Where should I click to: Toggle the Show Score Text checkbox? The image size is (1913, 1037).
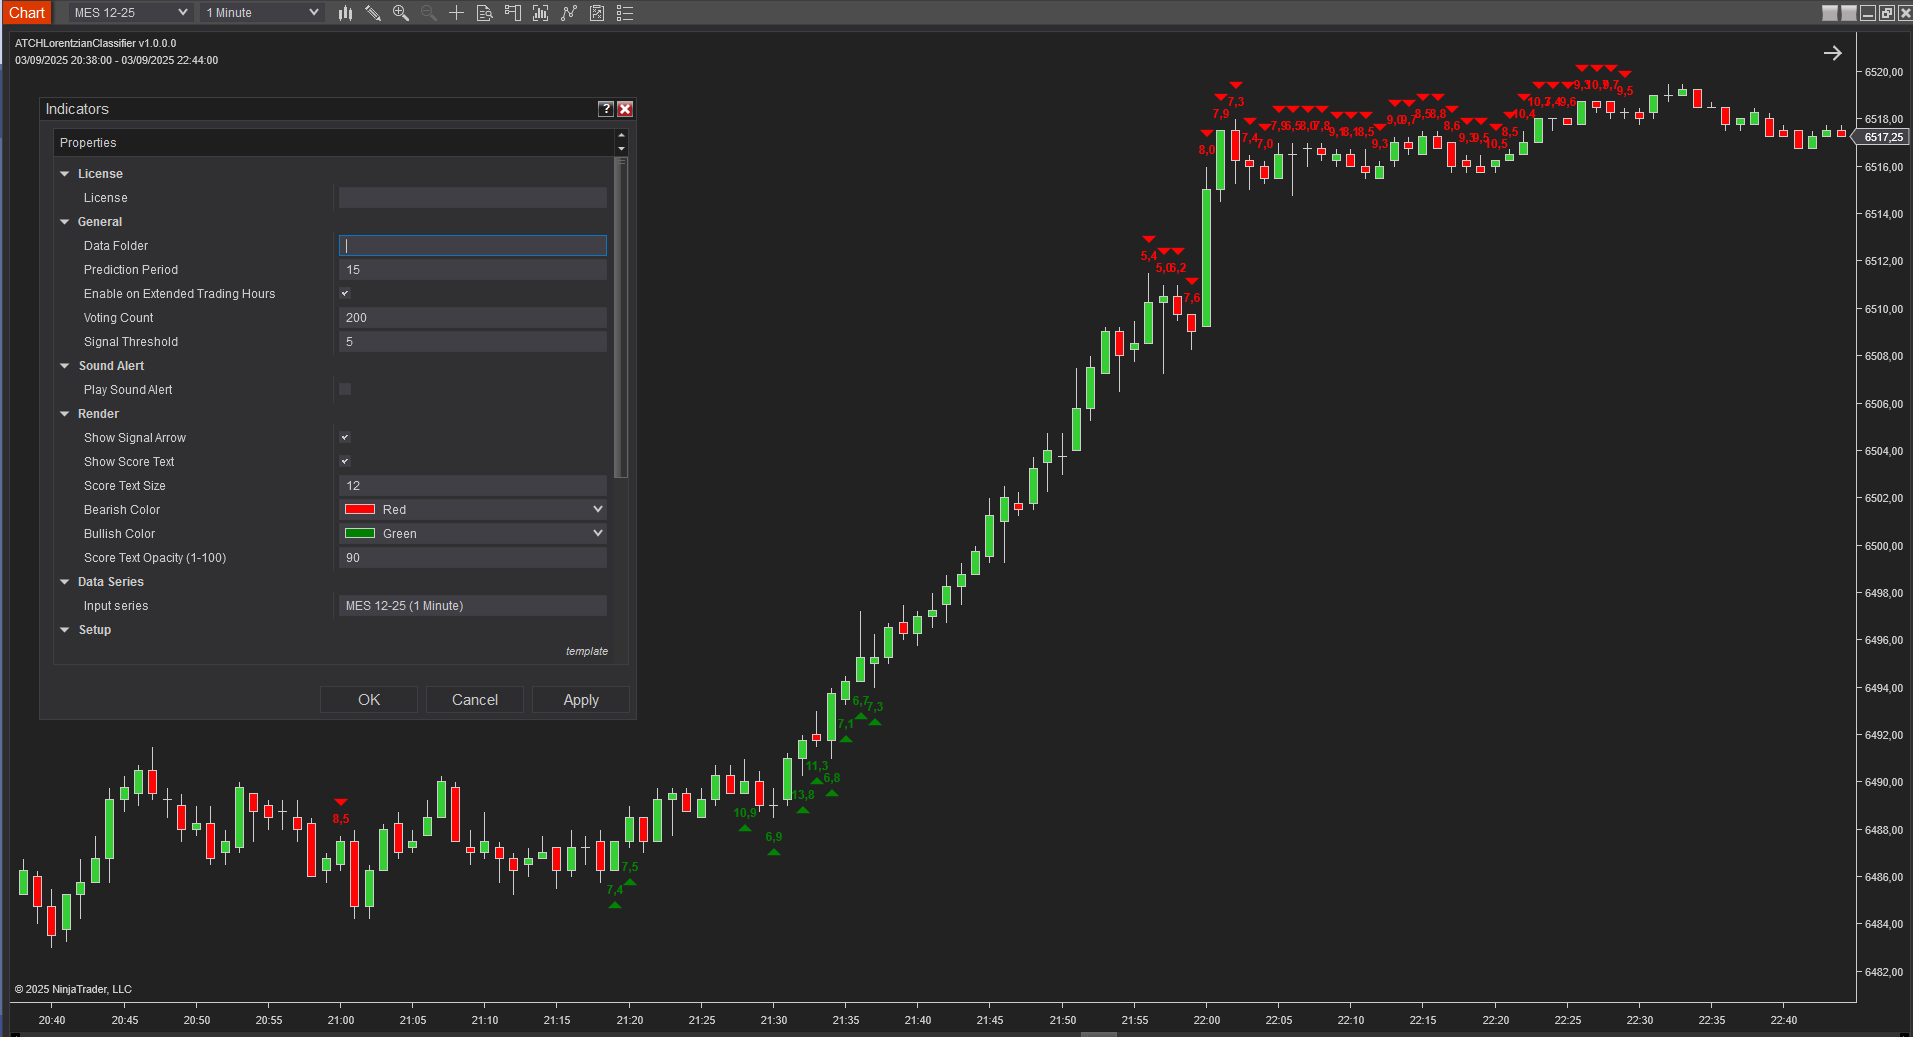345,462
